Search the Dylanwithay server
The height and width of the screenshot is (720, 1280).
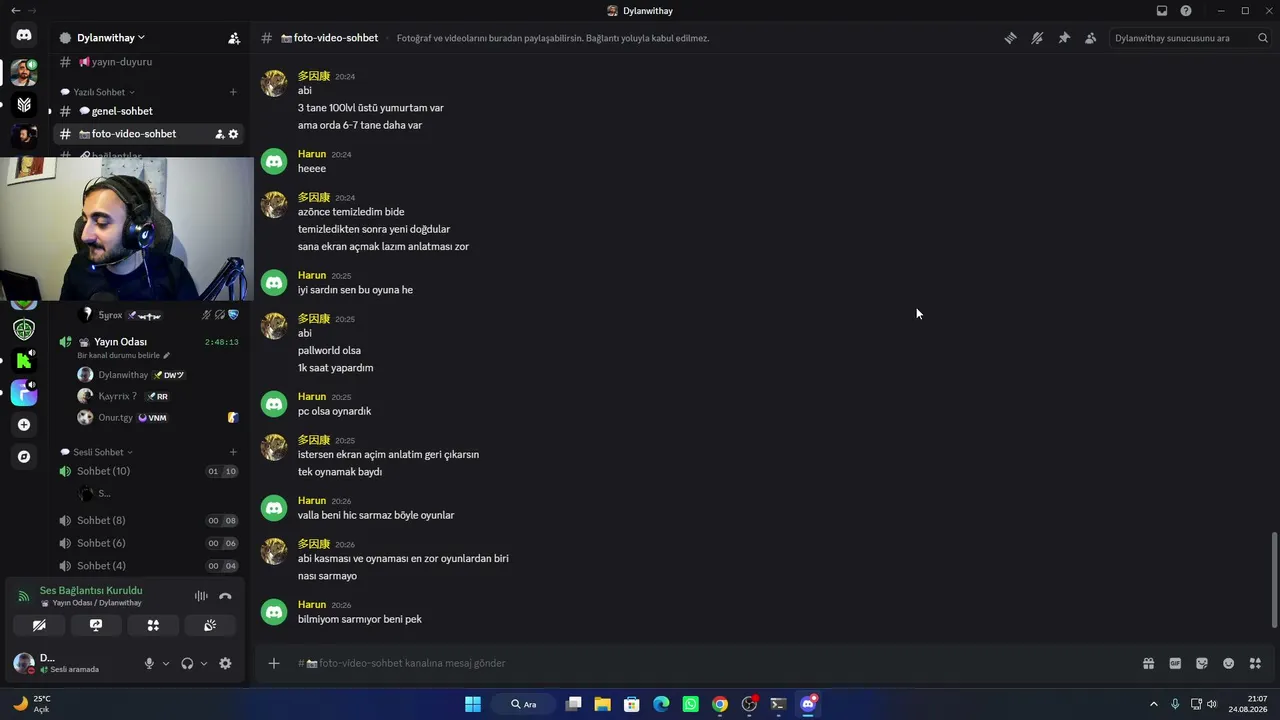(1190, 38)
